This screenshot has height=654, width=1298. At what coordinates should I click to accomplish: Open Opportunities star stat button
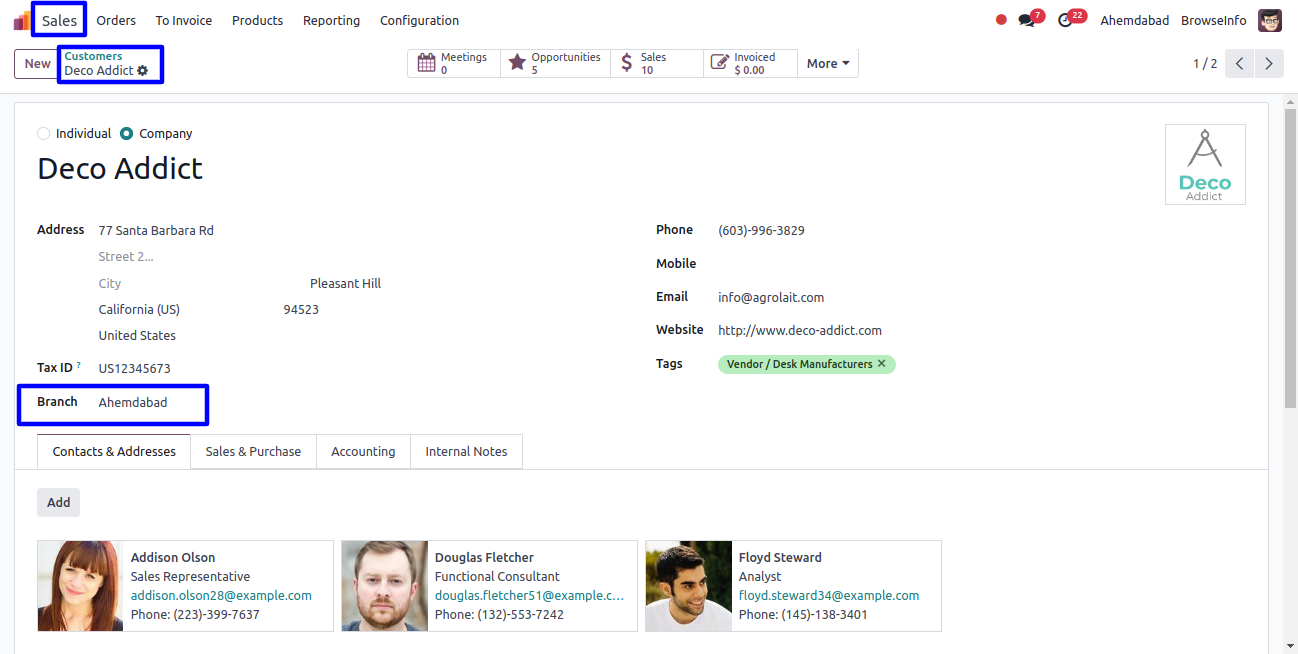(x=555, y=63)
